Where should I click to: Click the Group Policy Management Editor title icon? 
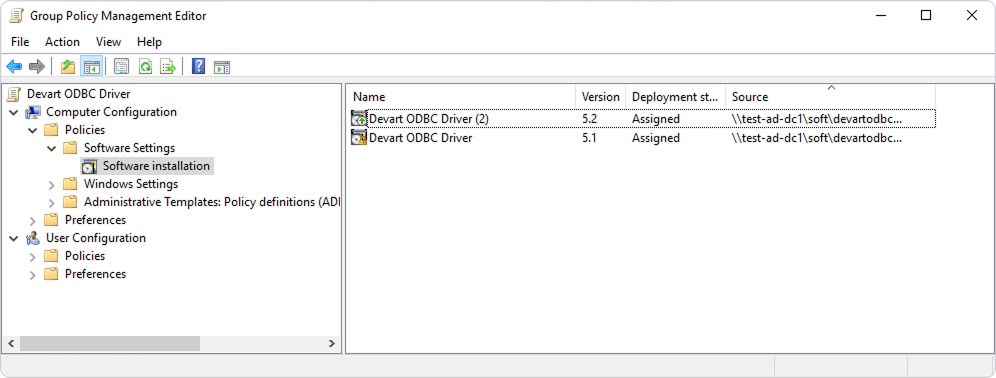17,16
